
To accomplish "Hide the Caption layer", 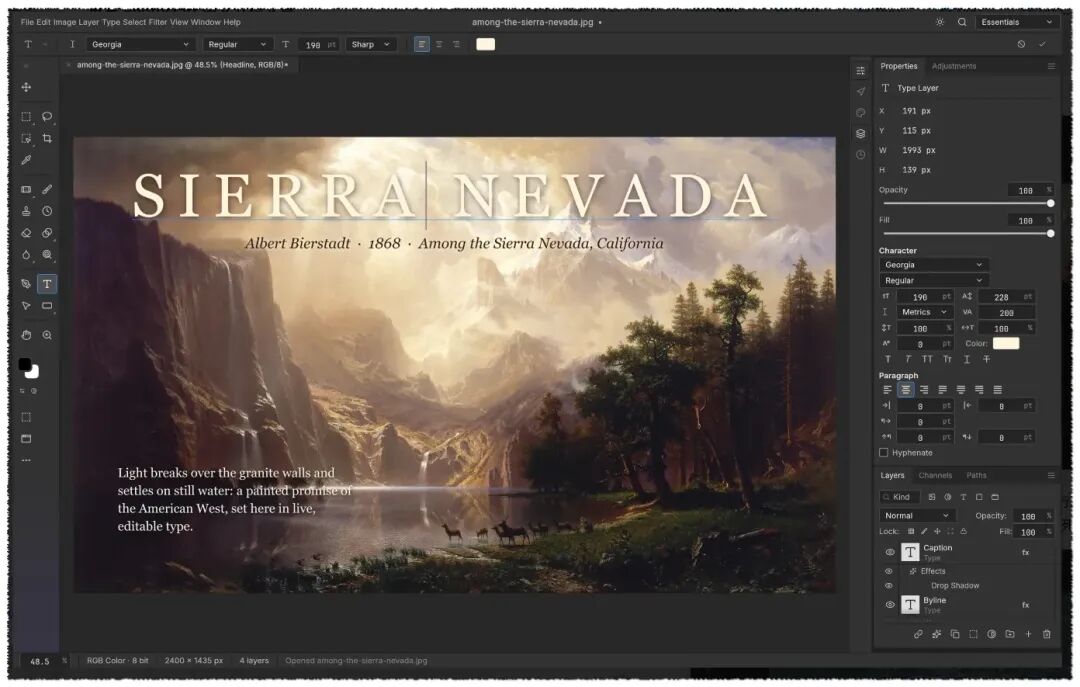I will coord(889,552).
